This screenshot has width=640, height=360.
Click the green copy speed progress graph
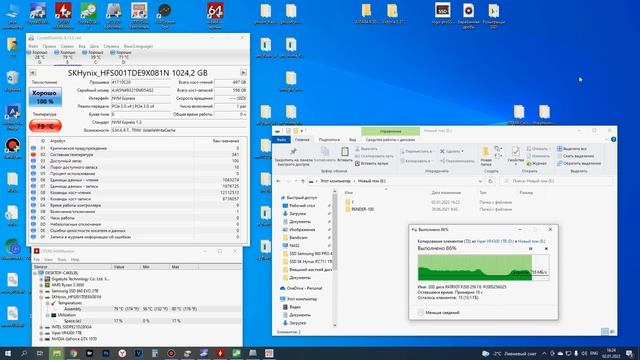click(x=483, y=267)
